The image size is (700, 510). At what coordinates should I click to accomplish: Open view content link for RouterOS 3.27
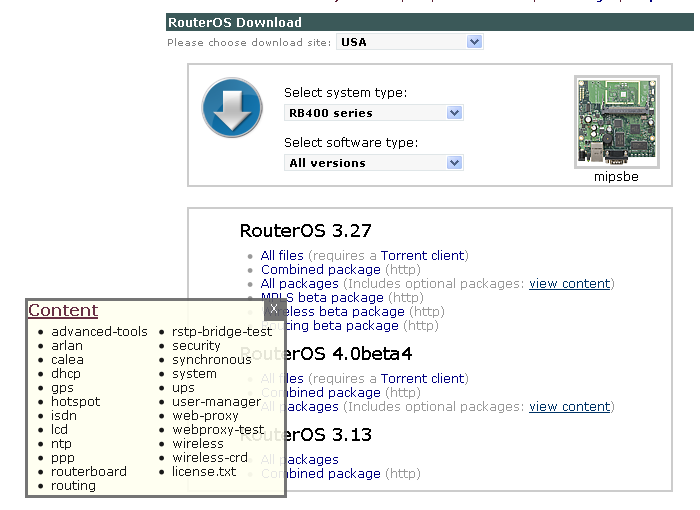point(569,284)
